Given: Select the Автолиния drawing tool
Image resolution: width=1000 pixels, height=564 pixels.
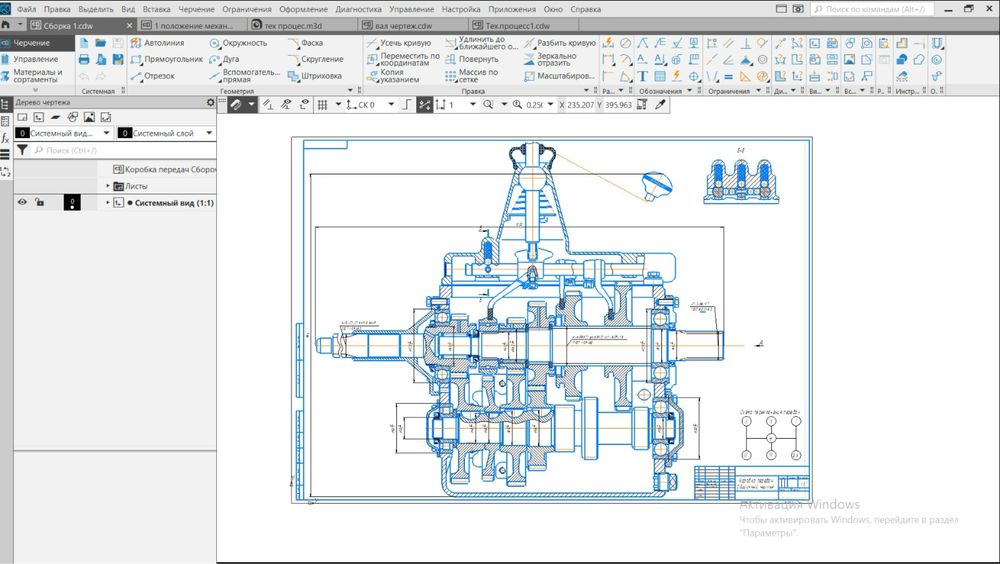Looking at the screenshot, I should click(x=158, y=43).
